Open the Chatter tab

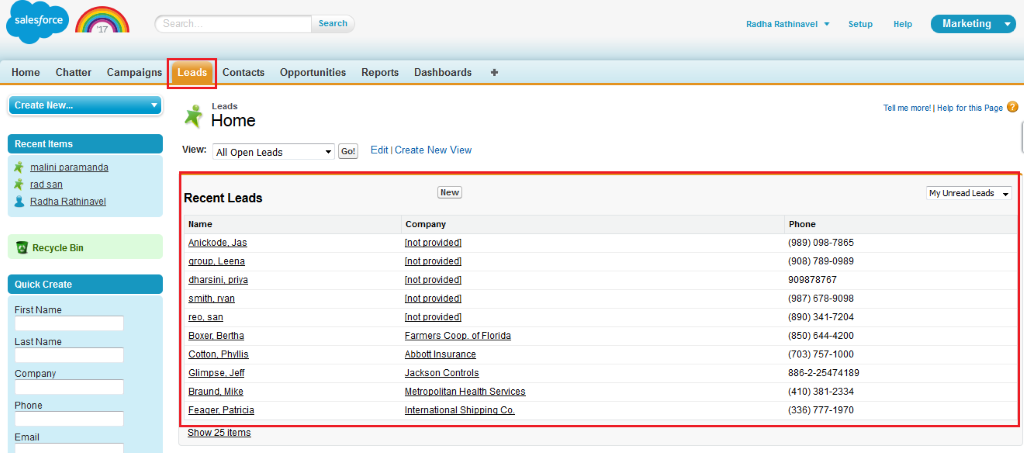click(x=73, y=72)
